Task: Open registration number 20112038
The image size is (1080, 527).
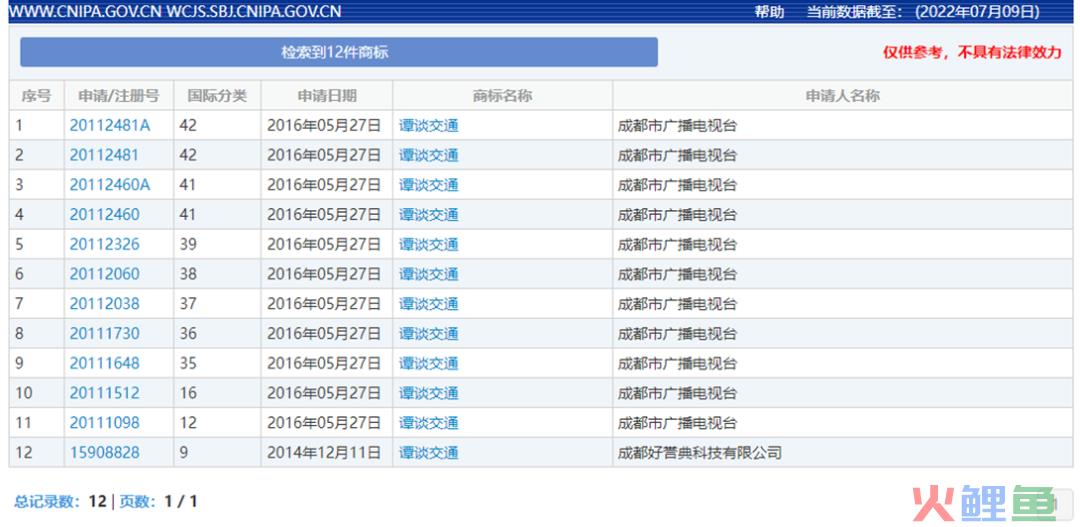Action: pyautogui.click(x=104, y=303)
